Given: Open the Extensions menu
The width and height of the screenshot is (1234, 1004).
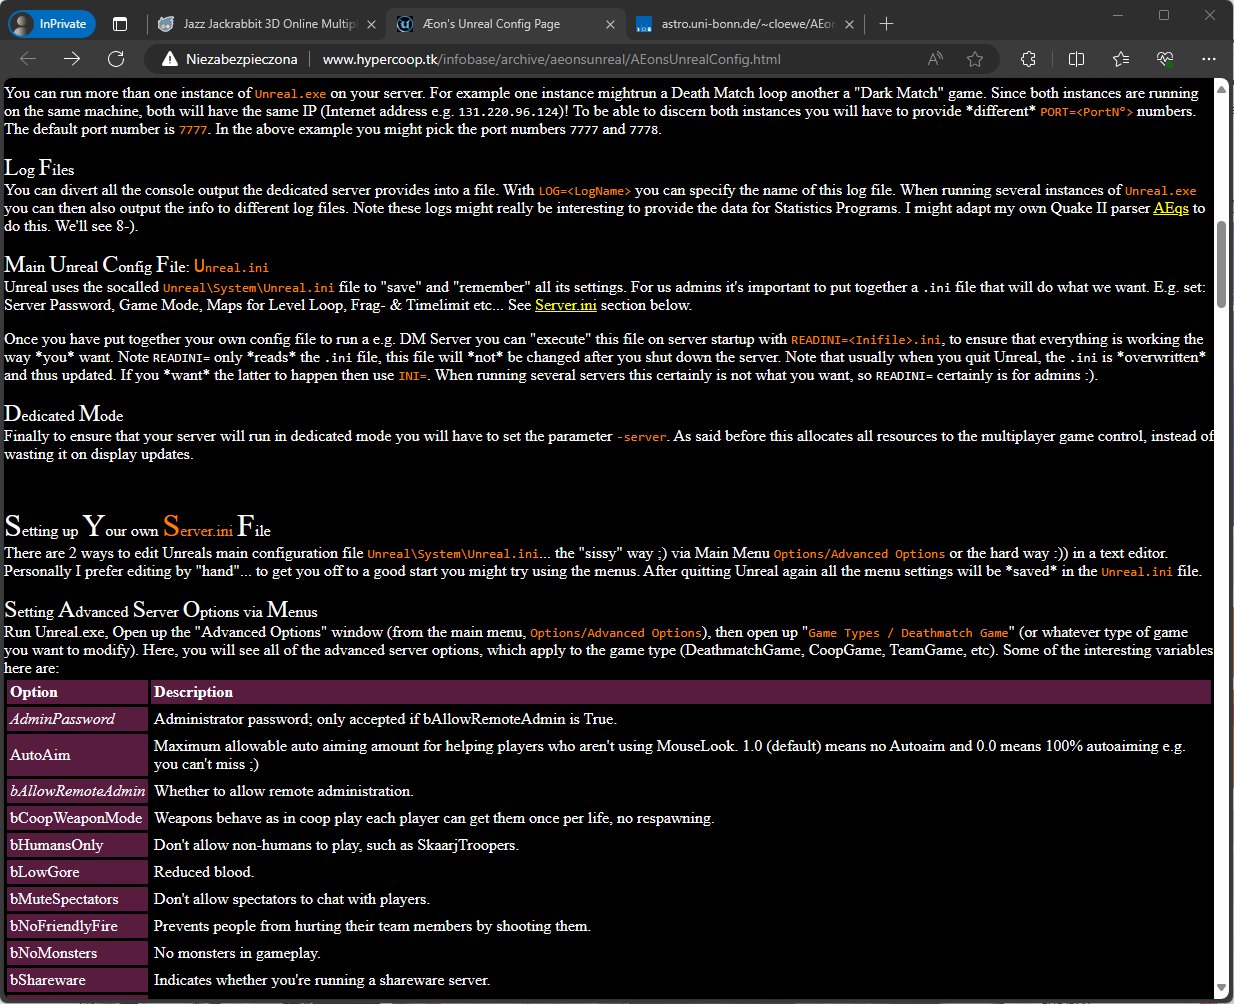Looking at the screenshot, I should pyautogui.click(x=1028, y=59).
